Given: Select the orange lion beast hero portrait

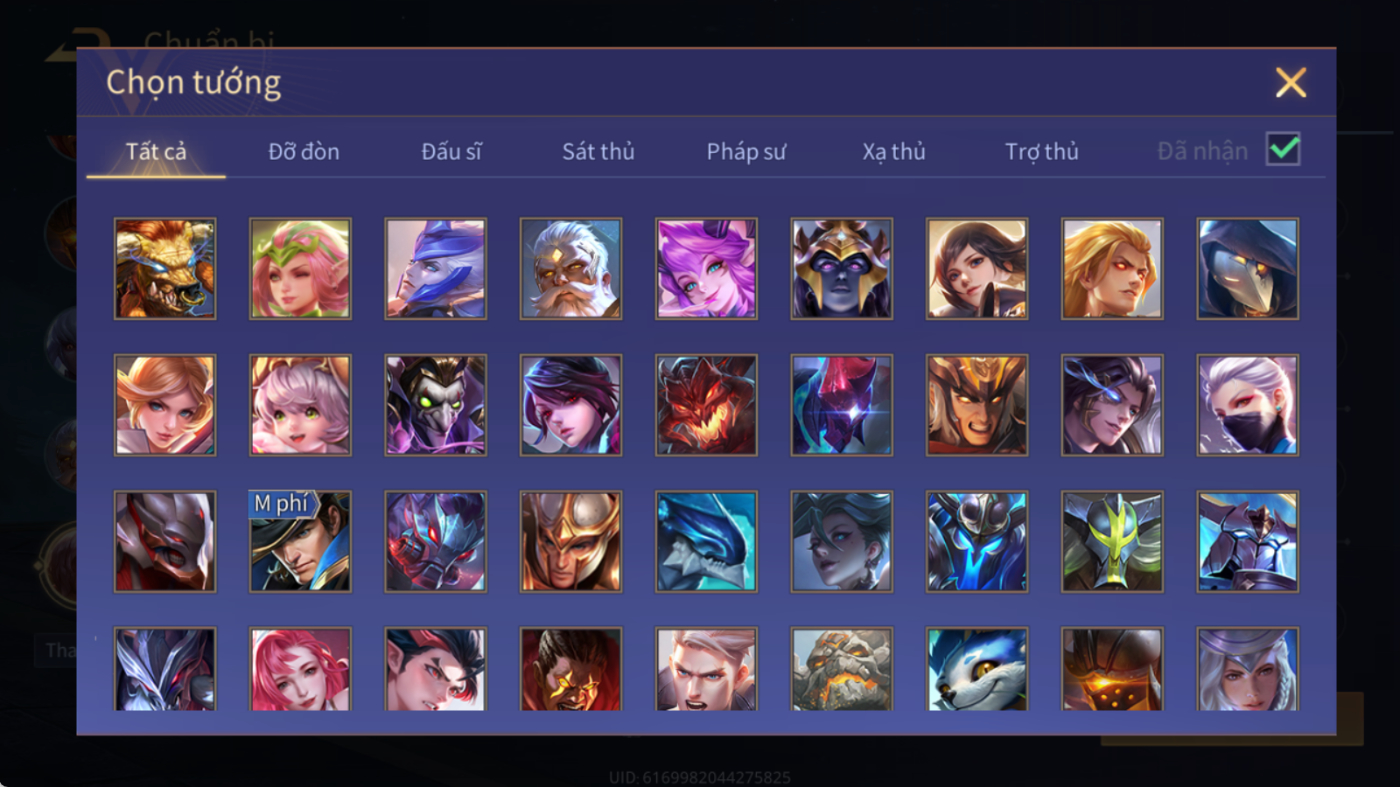Looking at the screenshot, I should (x=165, y=269).
